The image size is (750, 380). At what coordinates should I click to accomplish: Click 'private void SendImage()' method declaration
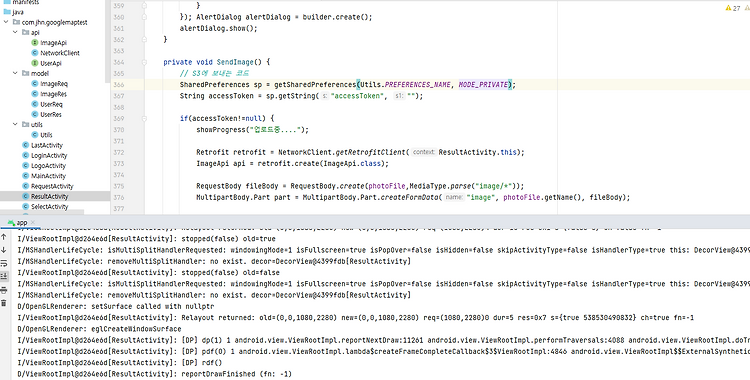pos(217,62)
